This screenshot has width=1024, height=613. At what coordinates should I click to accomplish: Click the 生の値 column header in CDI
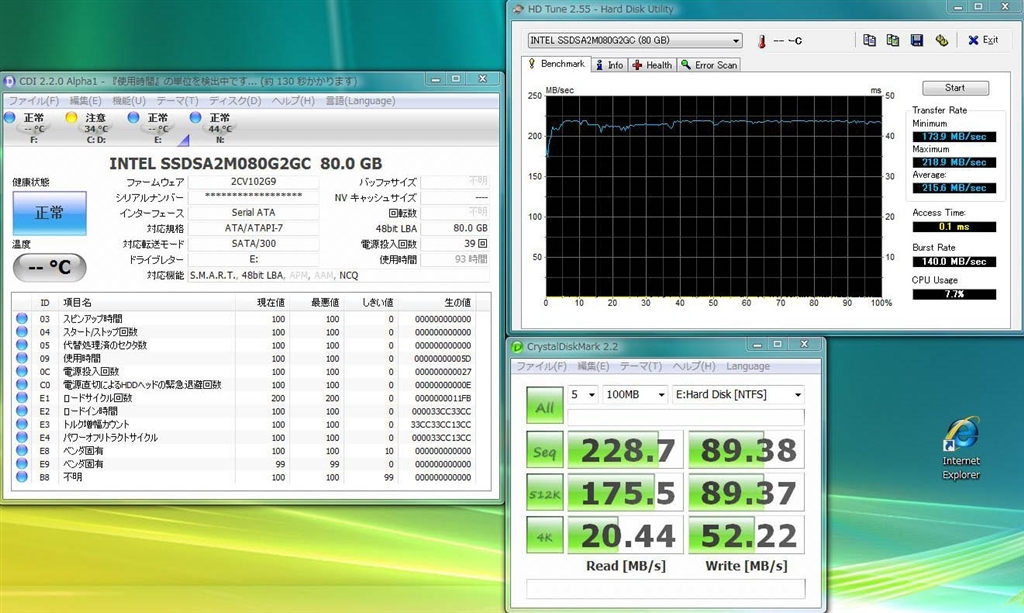tap(457, 302)
